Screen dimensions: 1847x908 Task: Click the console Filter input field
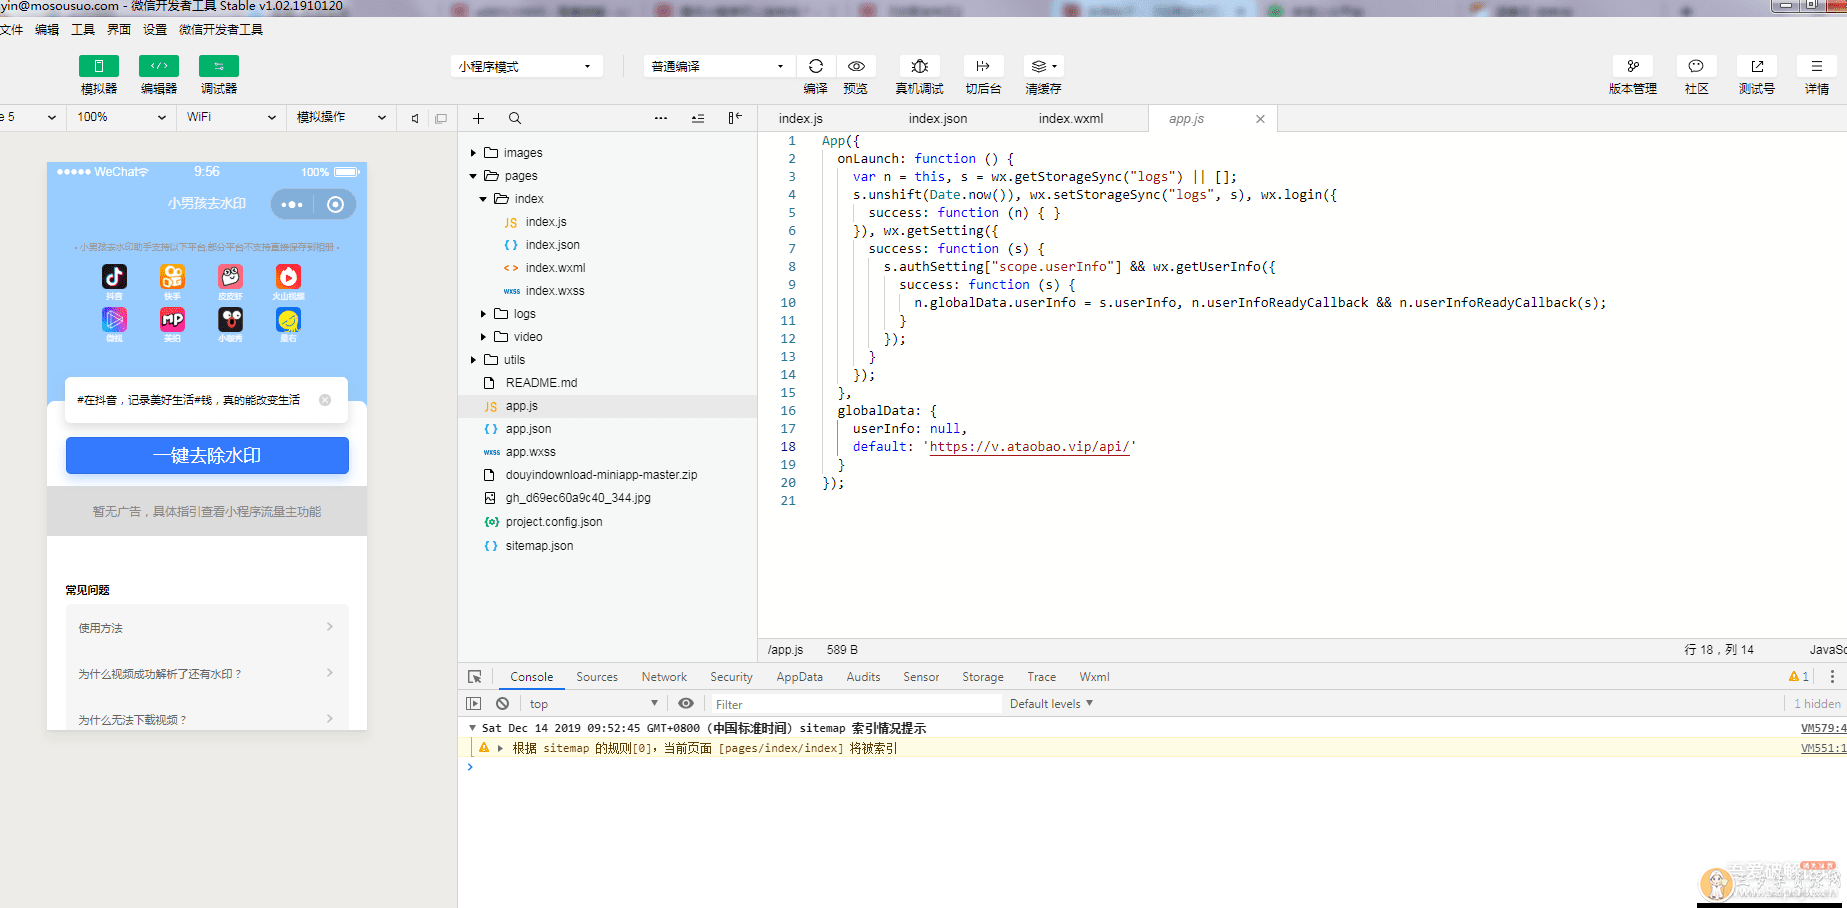(x=854, y=704)
